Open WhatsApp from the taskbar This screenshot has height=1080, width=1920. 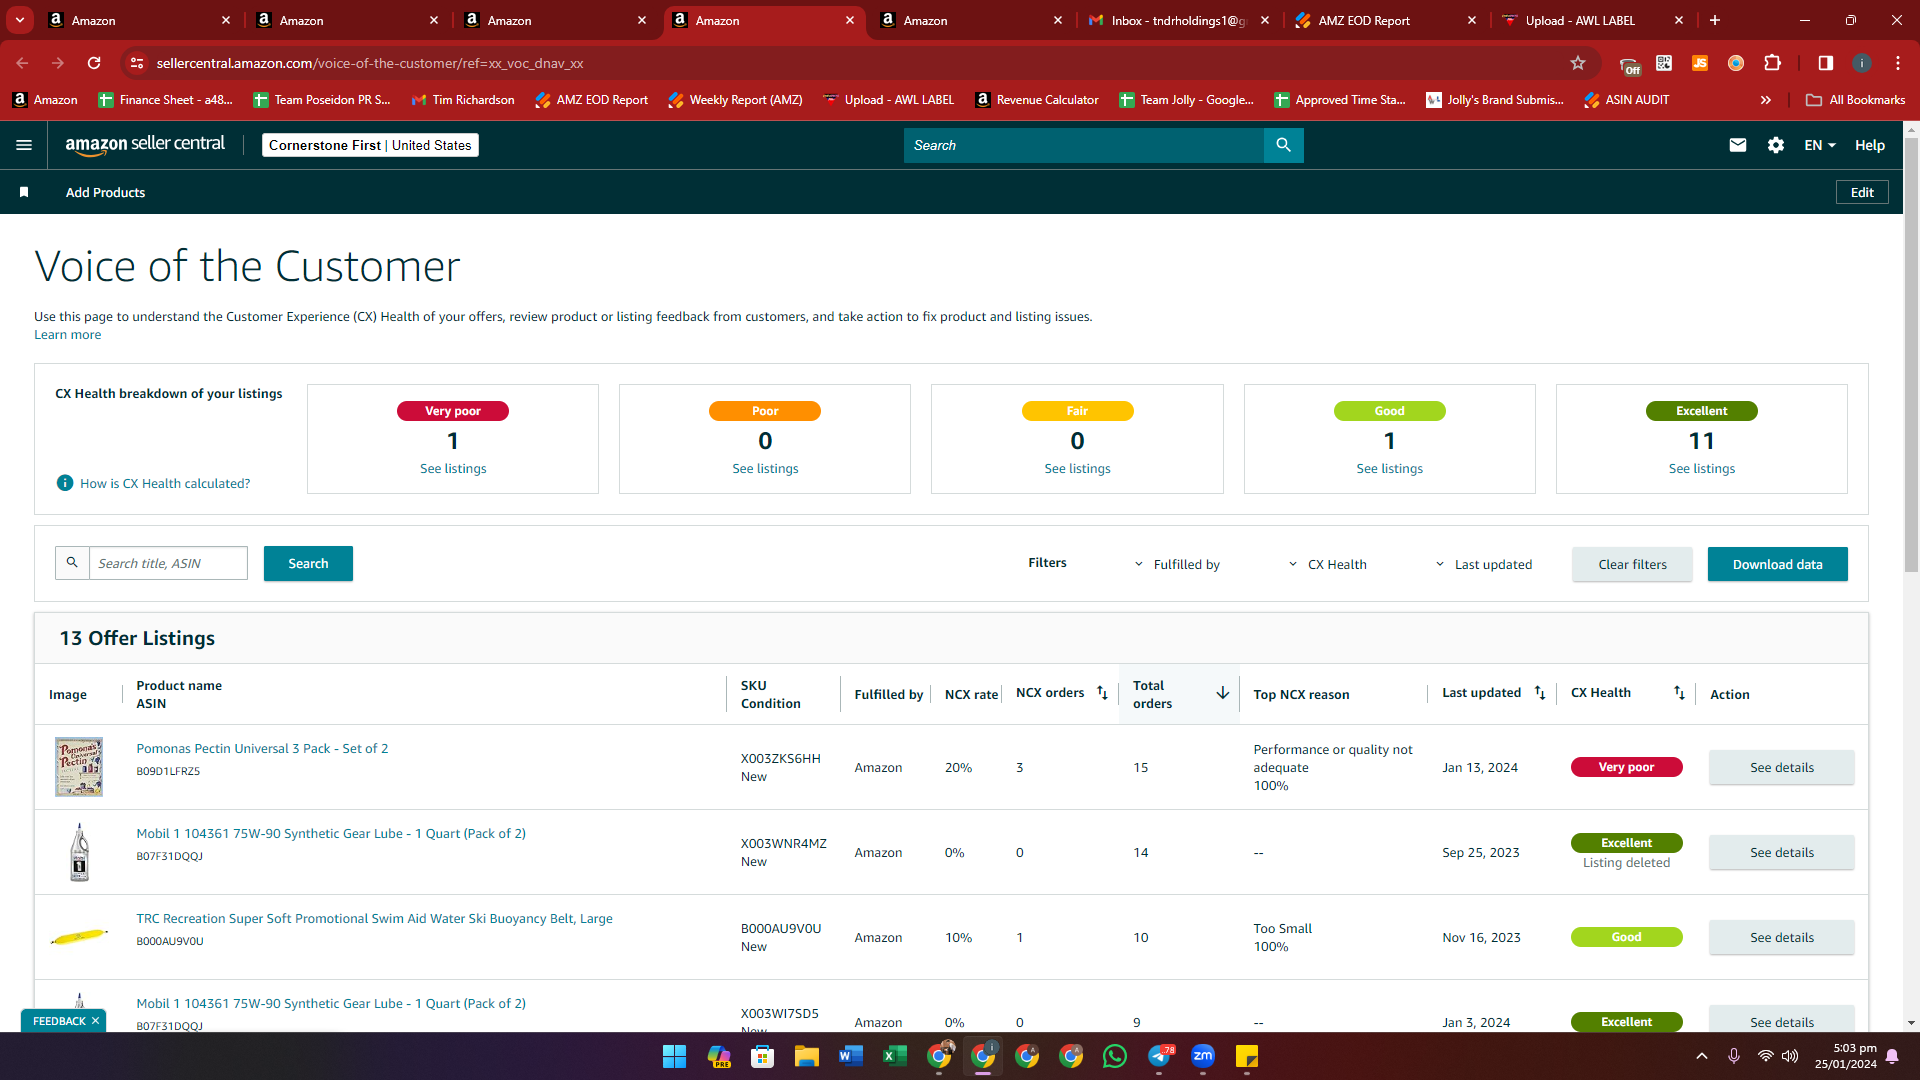click(1115, 1056)
